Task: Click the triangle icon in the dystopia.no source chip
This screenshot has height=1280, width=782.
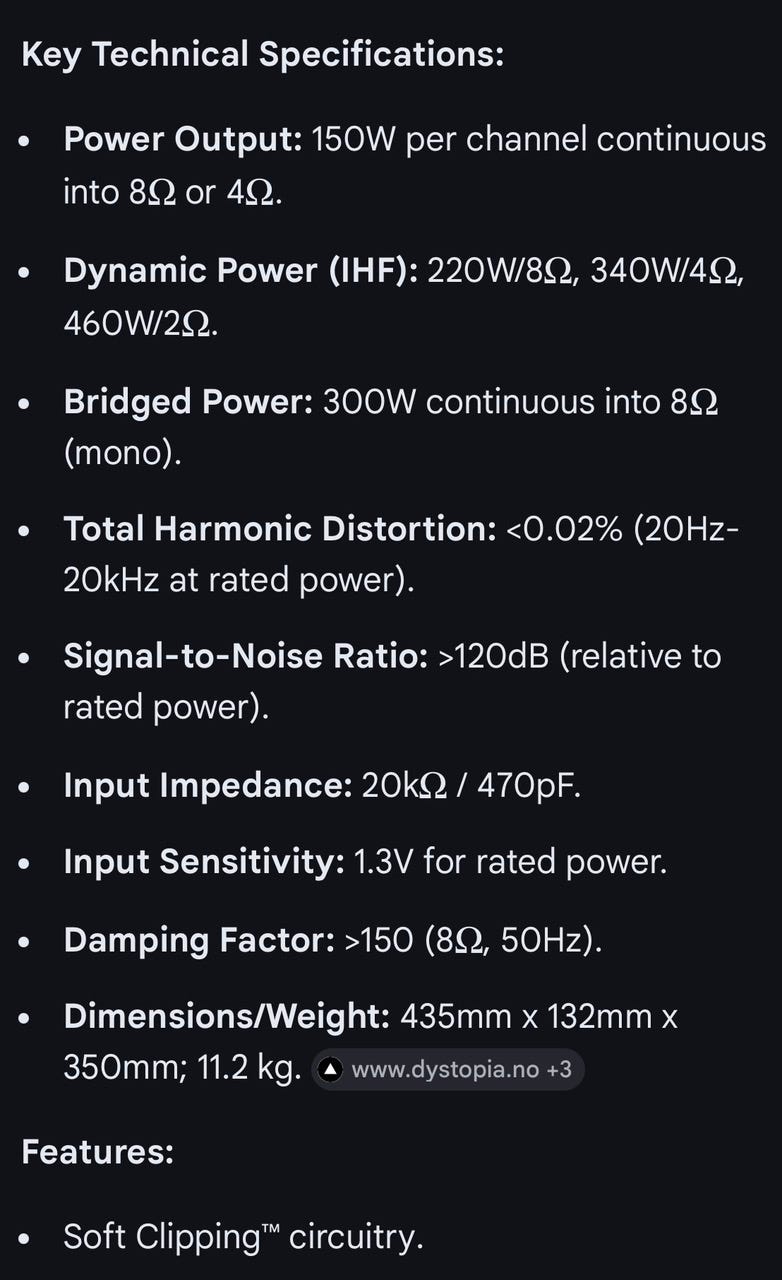Action: click(x=330, y=1069)
